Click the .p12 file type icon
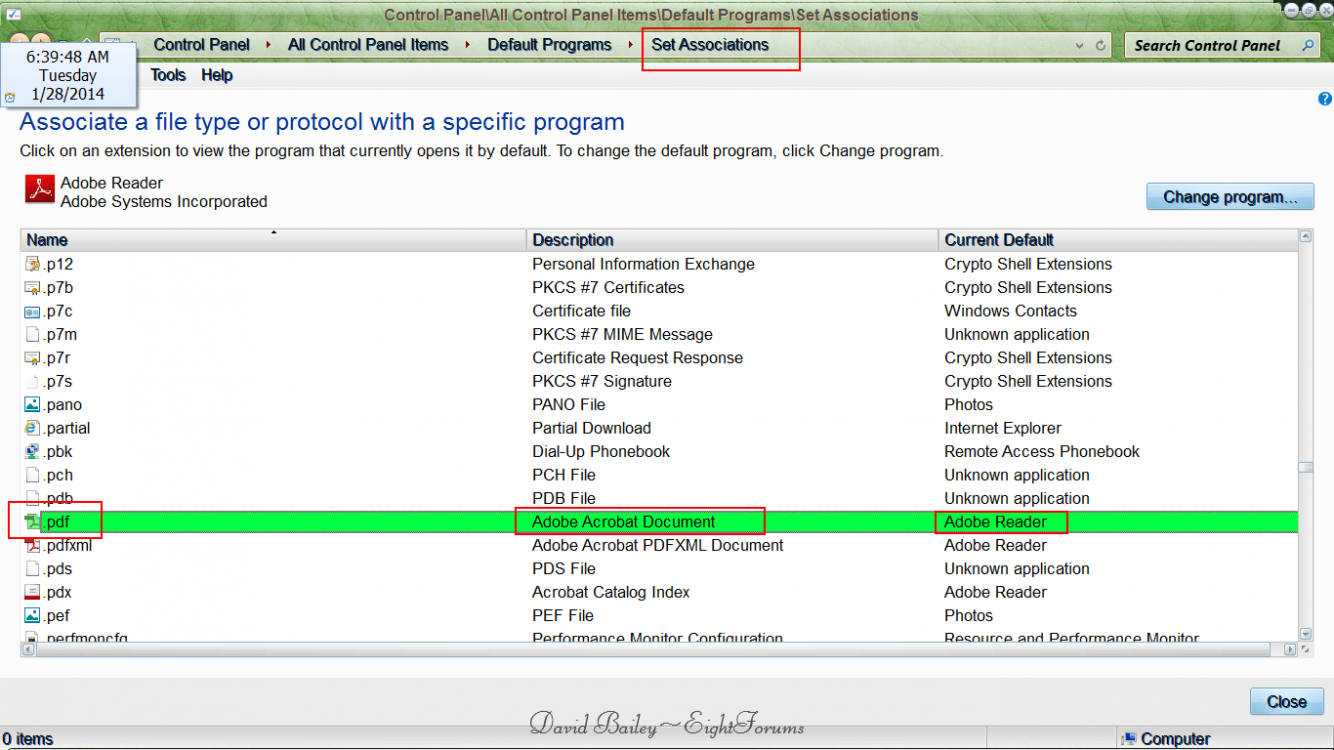Image resolution: width=1334 pixels, height=750 pixels. pyautogui.click(x=32, y=264)
